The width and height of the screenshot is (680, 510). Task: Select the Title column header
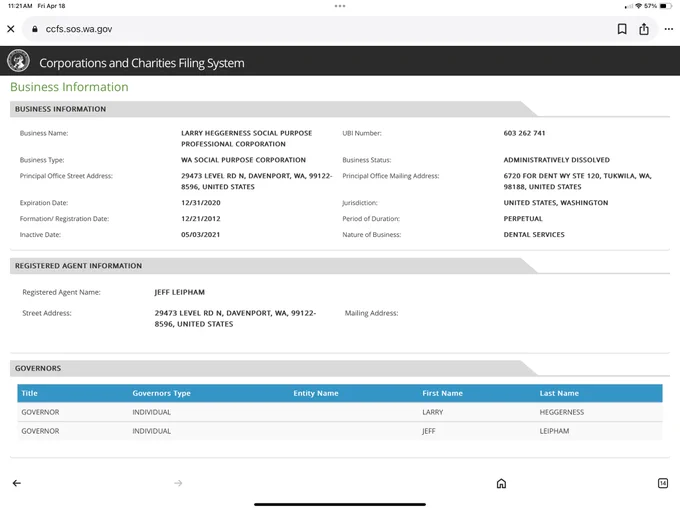tap(29, 393)
